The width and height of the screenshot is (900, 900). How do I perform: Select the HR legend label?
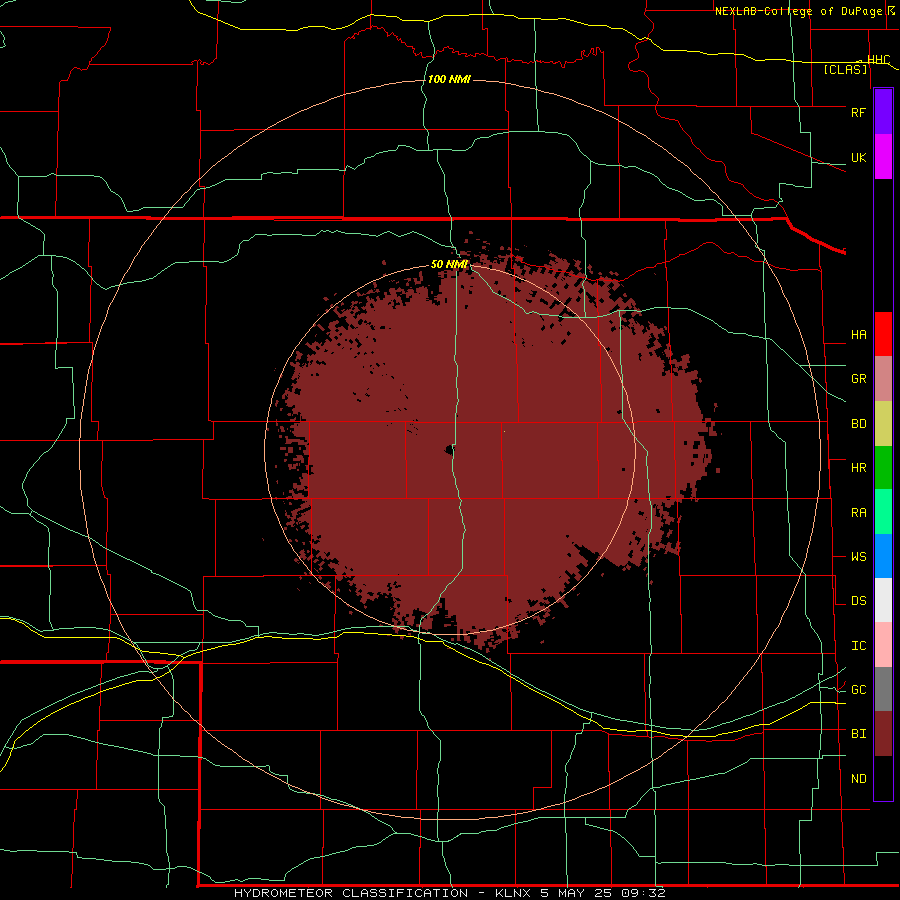tap(858, 468)
